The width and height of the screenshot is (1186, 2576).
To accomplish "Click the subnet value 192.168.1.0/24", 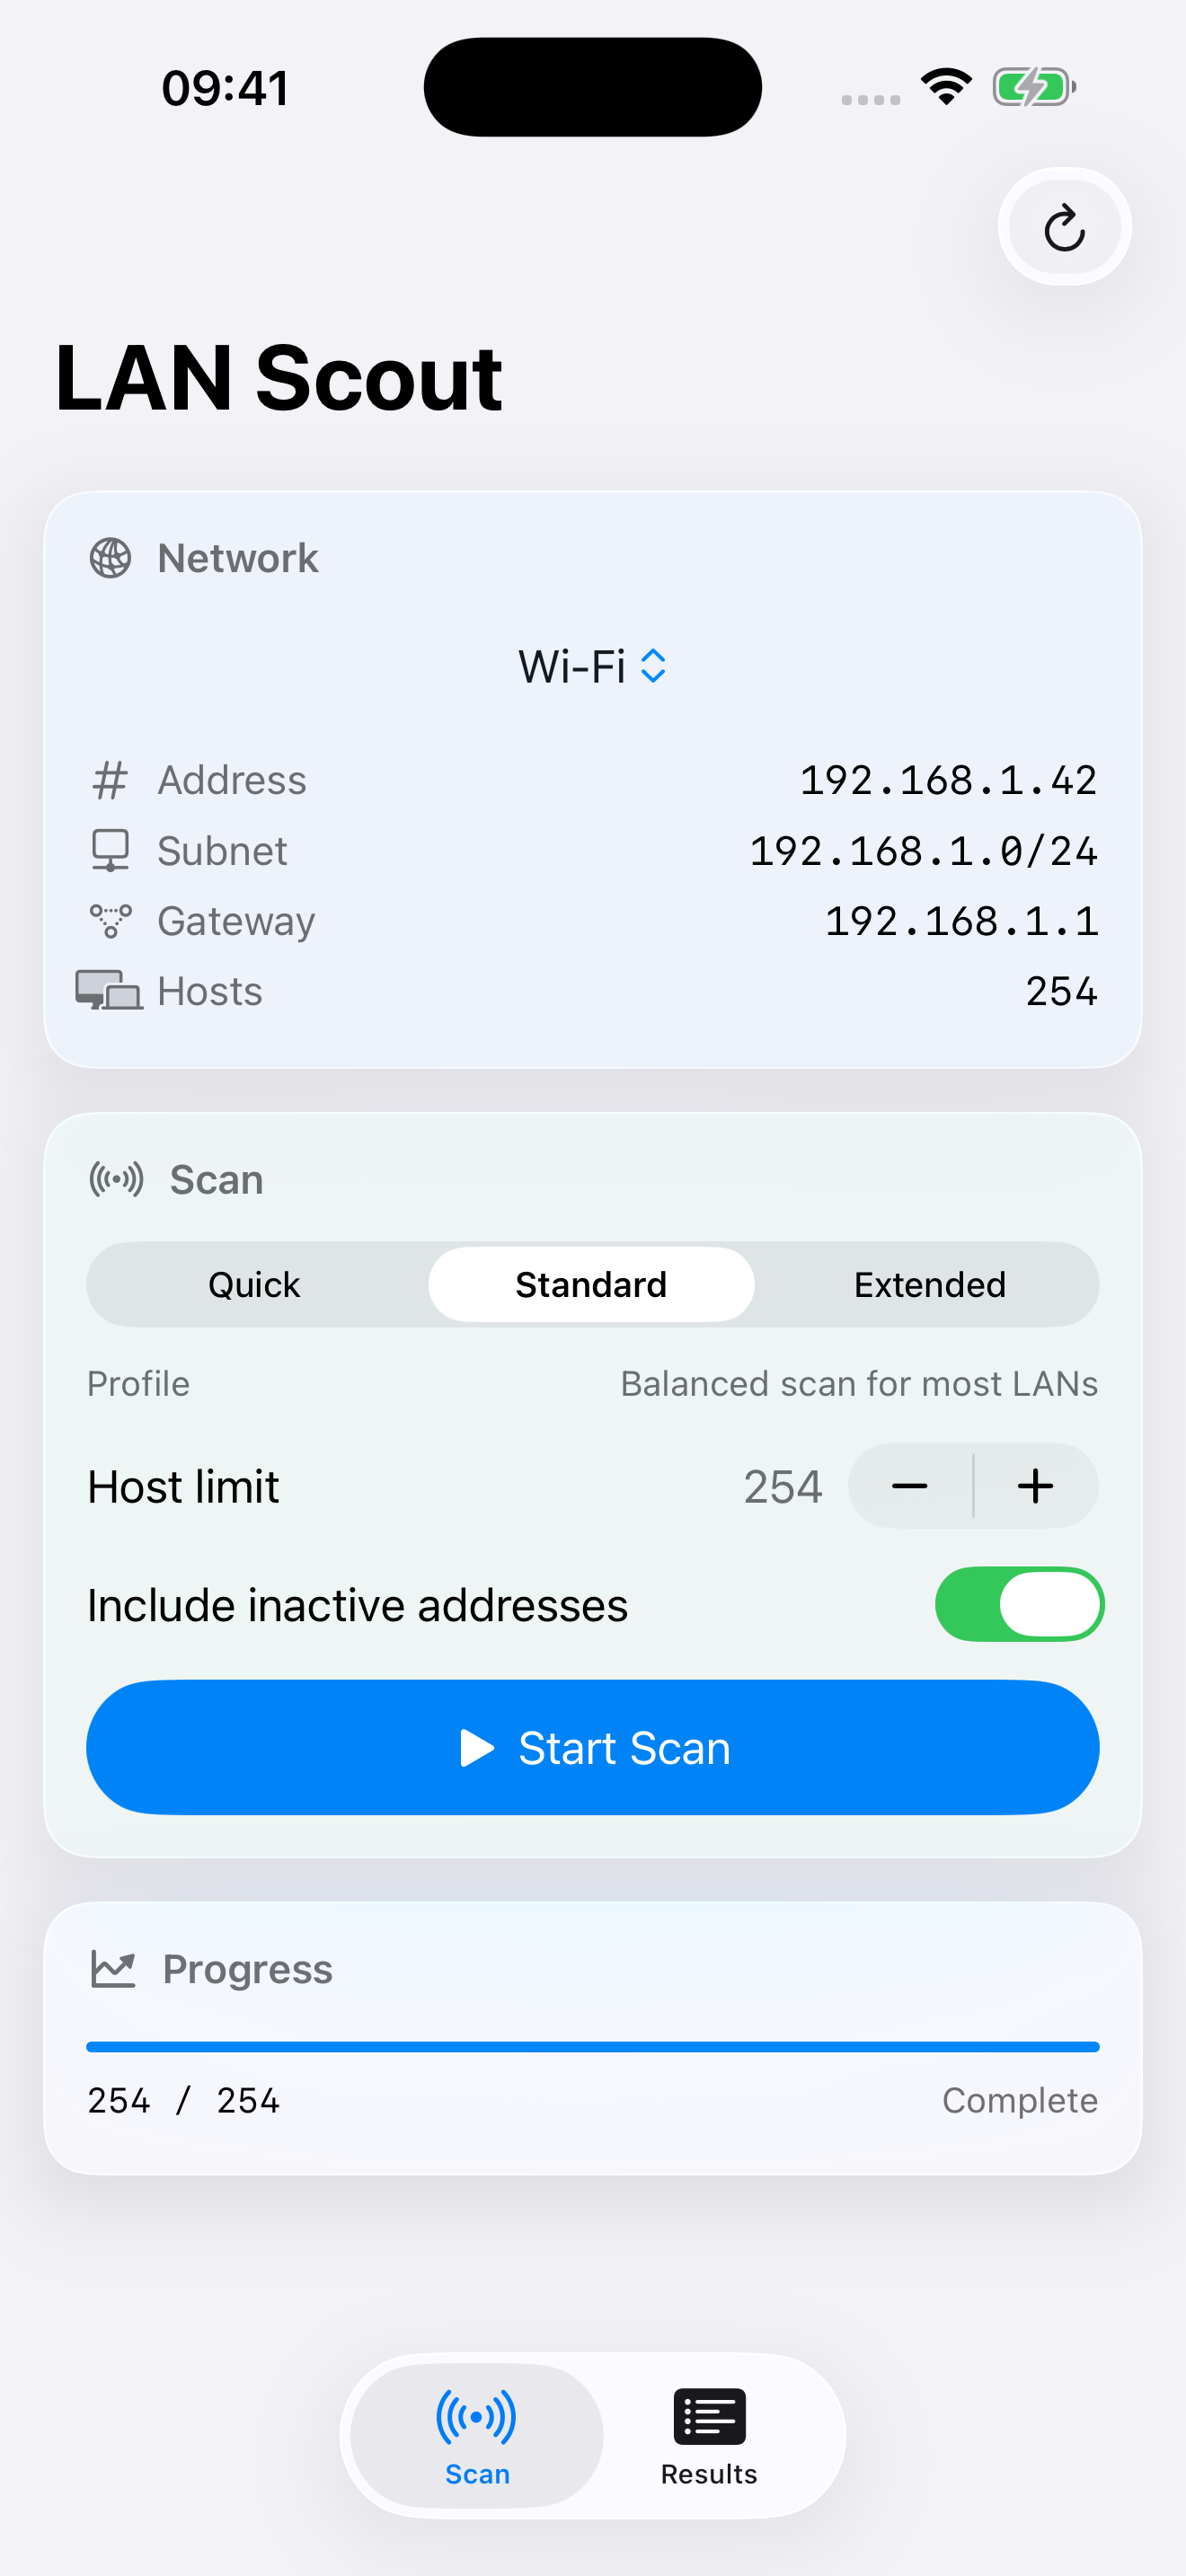I will (x=923, y=851).
